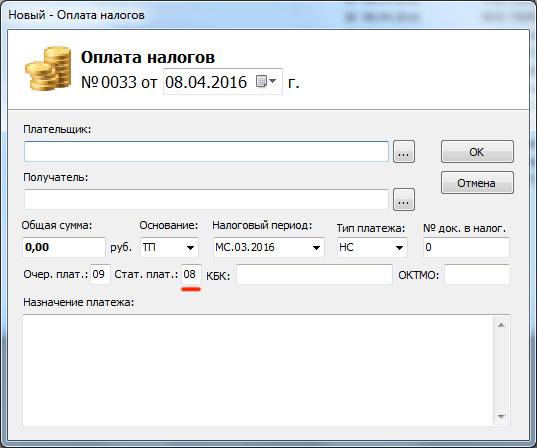Click the scroll-down arrow in the Назначение платежа box
This screenshot has width=537, height=448.
click(501, 416)
